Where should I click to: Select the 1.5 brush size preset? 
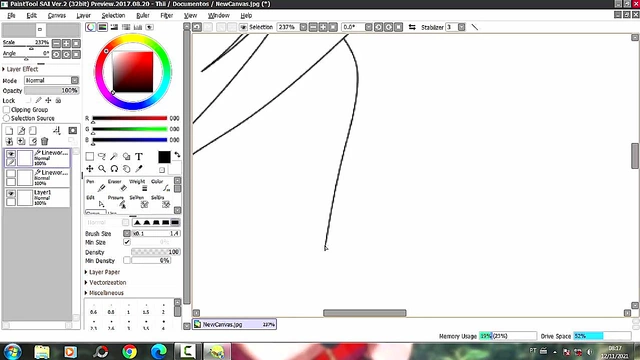click(146, 309)
